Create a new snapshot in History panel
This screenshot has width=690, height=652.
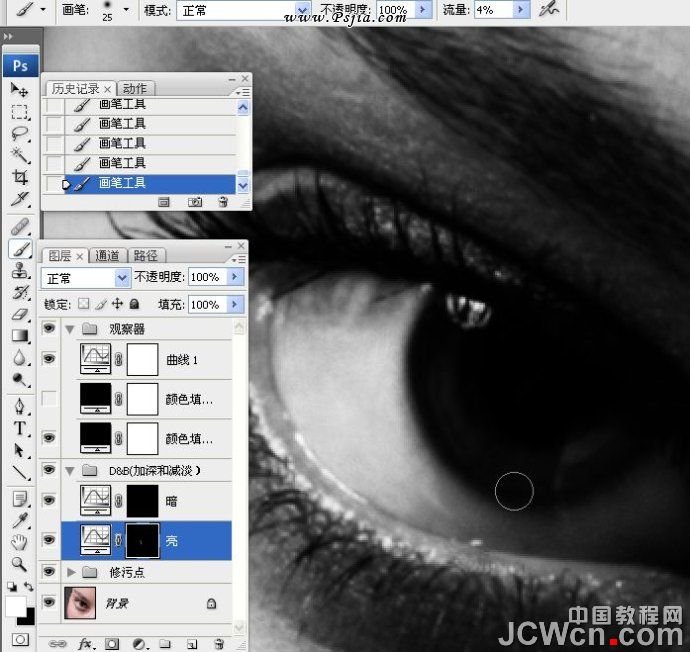click(x=195, y=202)
